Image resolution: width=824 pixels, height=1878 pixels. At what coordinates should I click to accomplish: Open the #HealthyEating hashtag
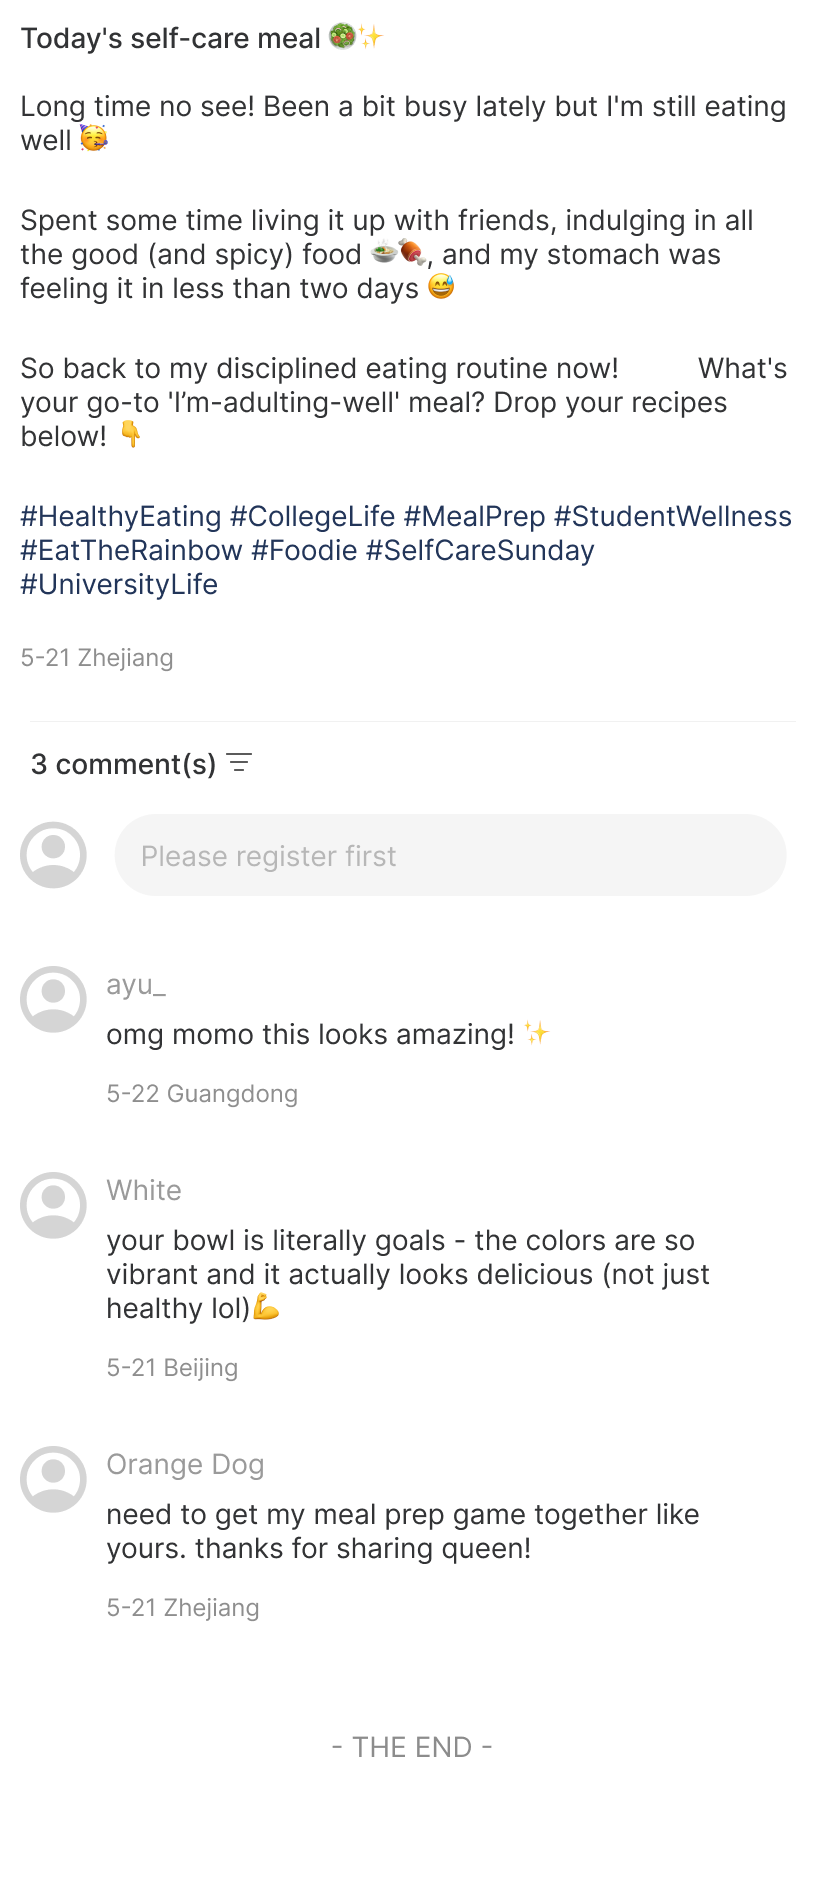coord(121,516)
